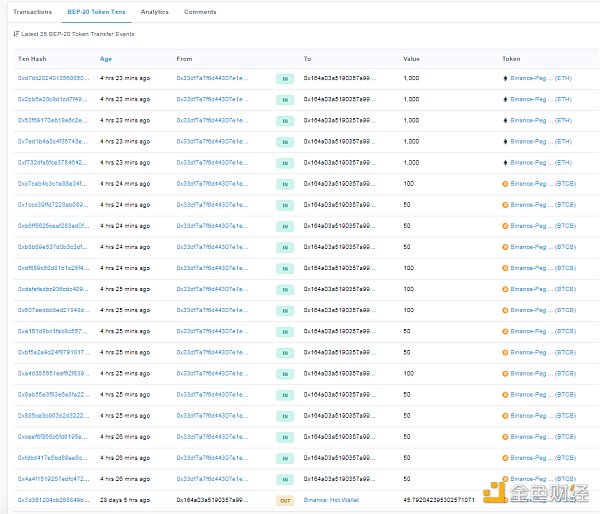Open transaction hash 0x7d361204cb... from 28 days ago
Viewport: 600px width, 514px height.
pos(52,498)
